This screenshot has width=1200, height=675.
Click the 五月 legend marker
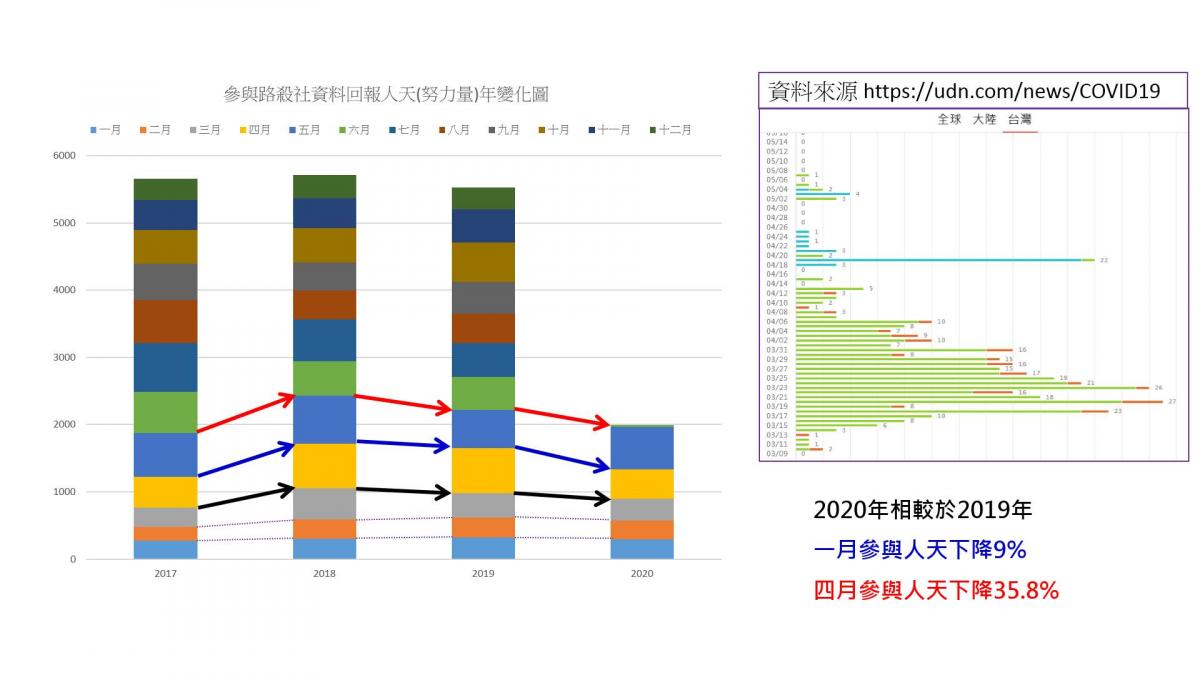pyautogui.click(x=293, y=130)
